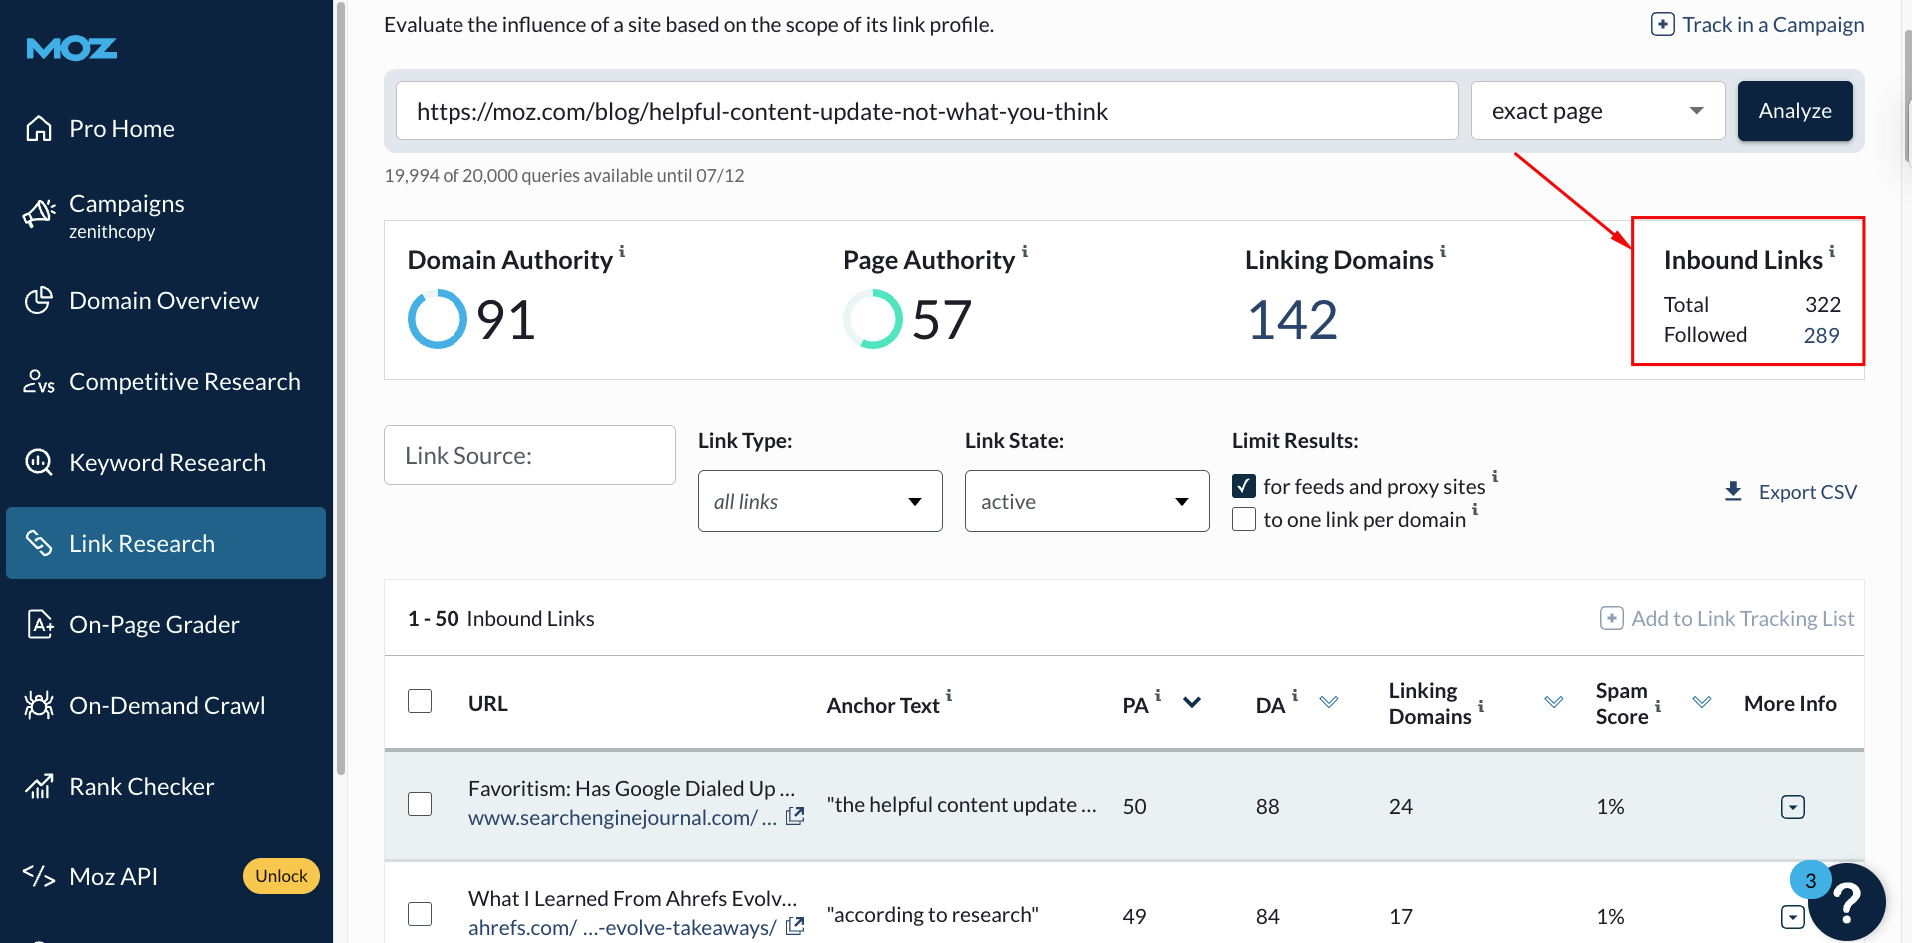The image size is (1912, 943).
Task: Expand the Link Type 'all links' dropdown
Action: tap(819, 501)
